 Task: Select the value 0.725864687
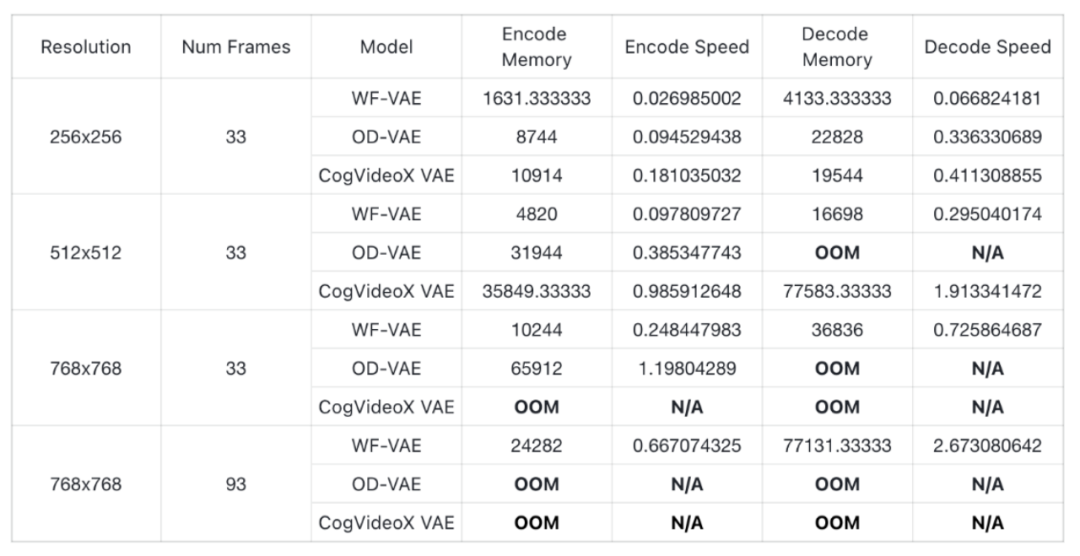987,330
